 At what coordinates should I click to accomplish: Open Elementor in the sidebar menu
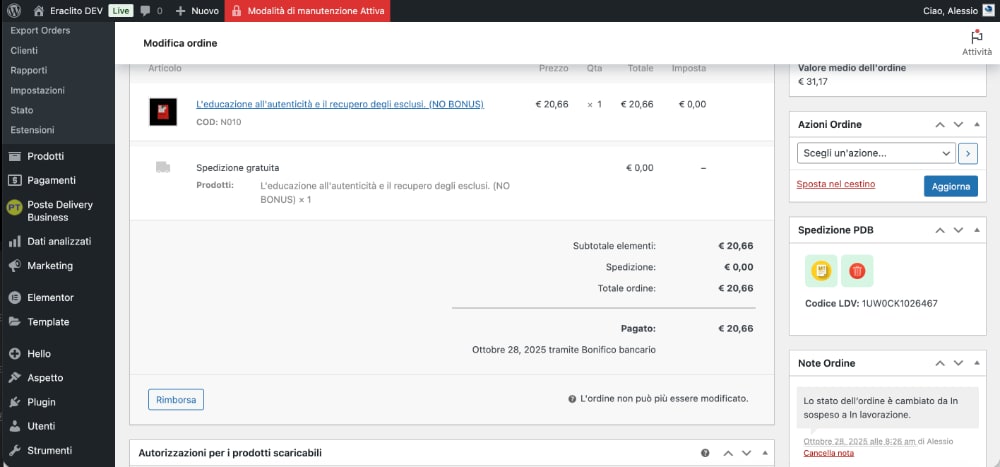pyautogui.click(x=50, y=297)
